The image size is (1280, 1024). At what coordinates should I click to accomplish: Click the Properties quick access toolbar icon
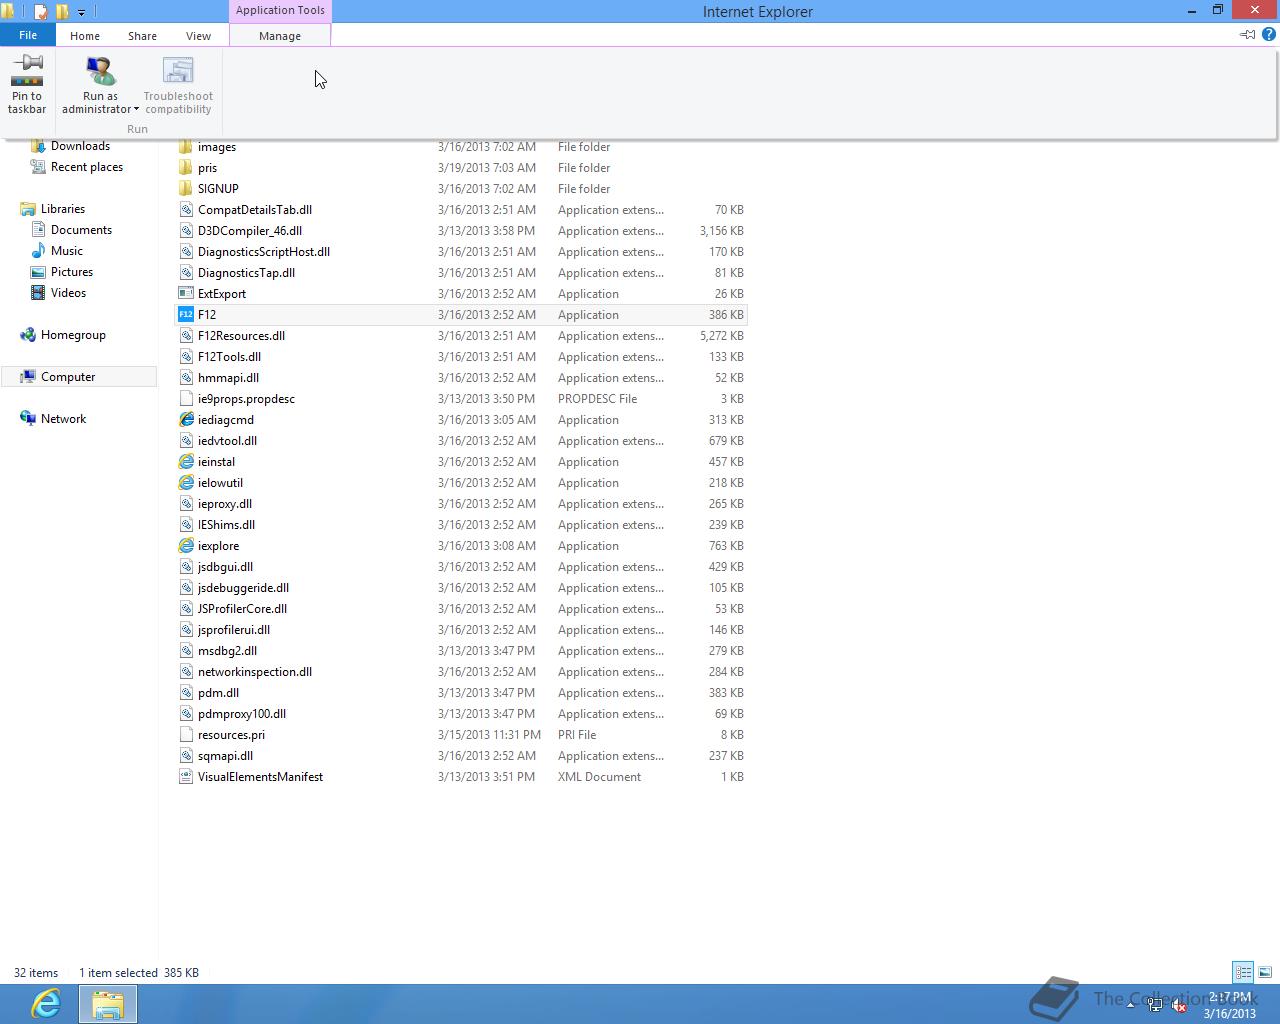point(41,12)
